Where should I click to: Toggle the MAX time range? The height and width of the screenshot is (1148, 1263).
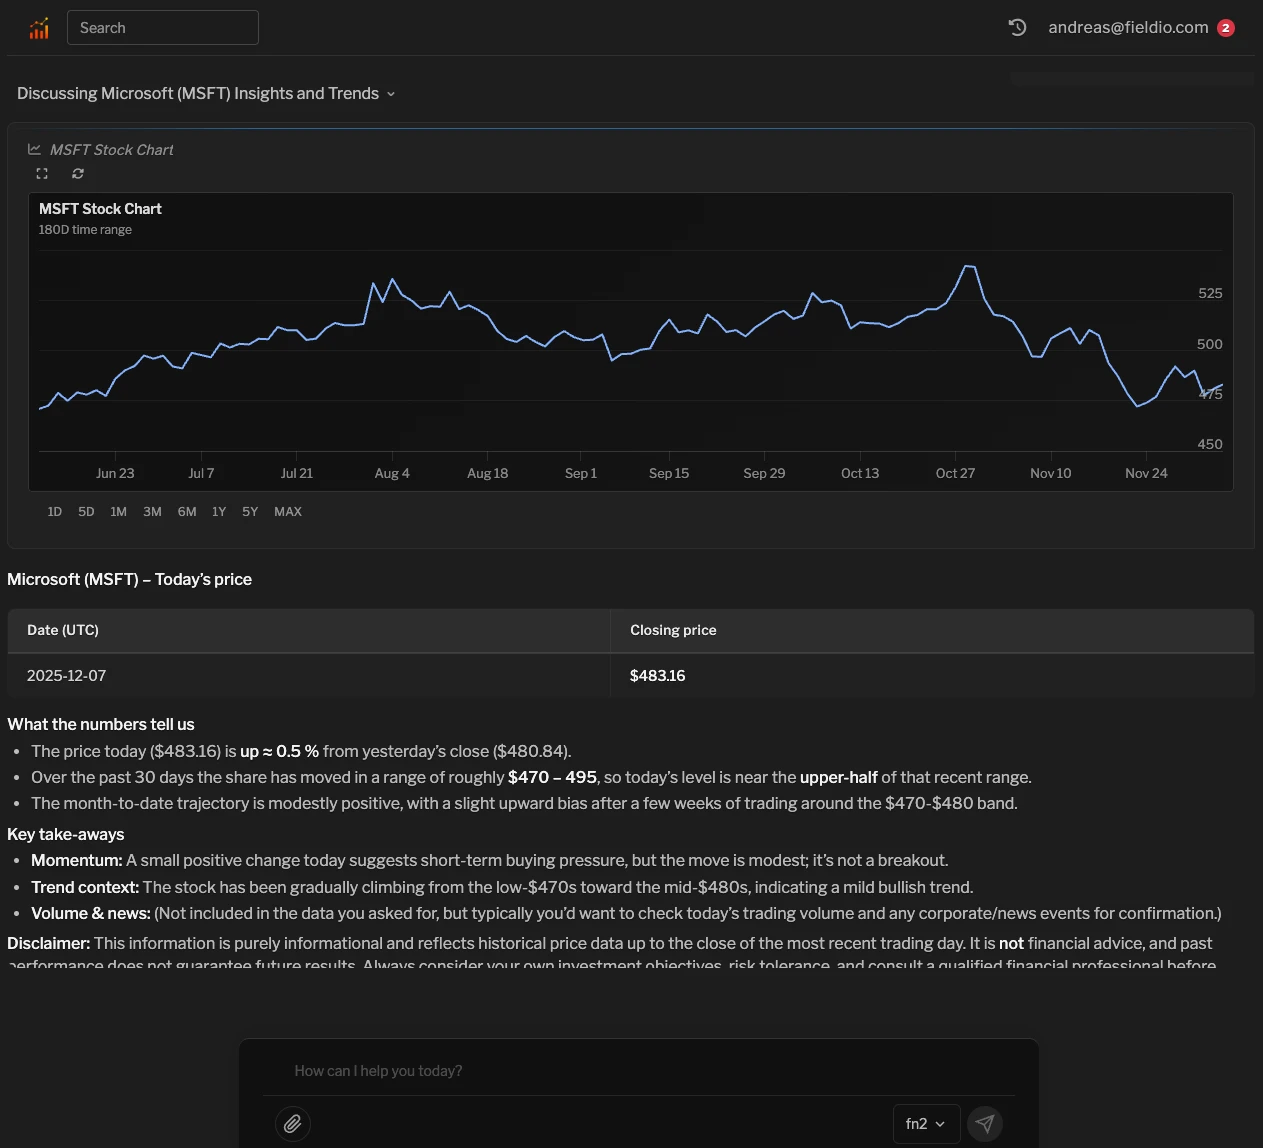pos(287,511)
